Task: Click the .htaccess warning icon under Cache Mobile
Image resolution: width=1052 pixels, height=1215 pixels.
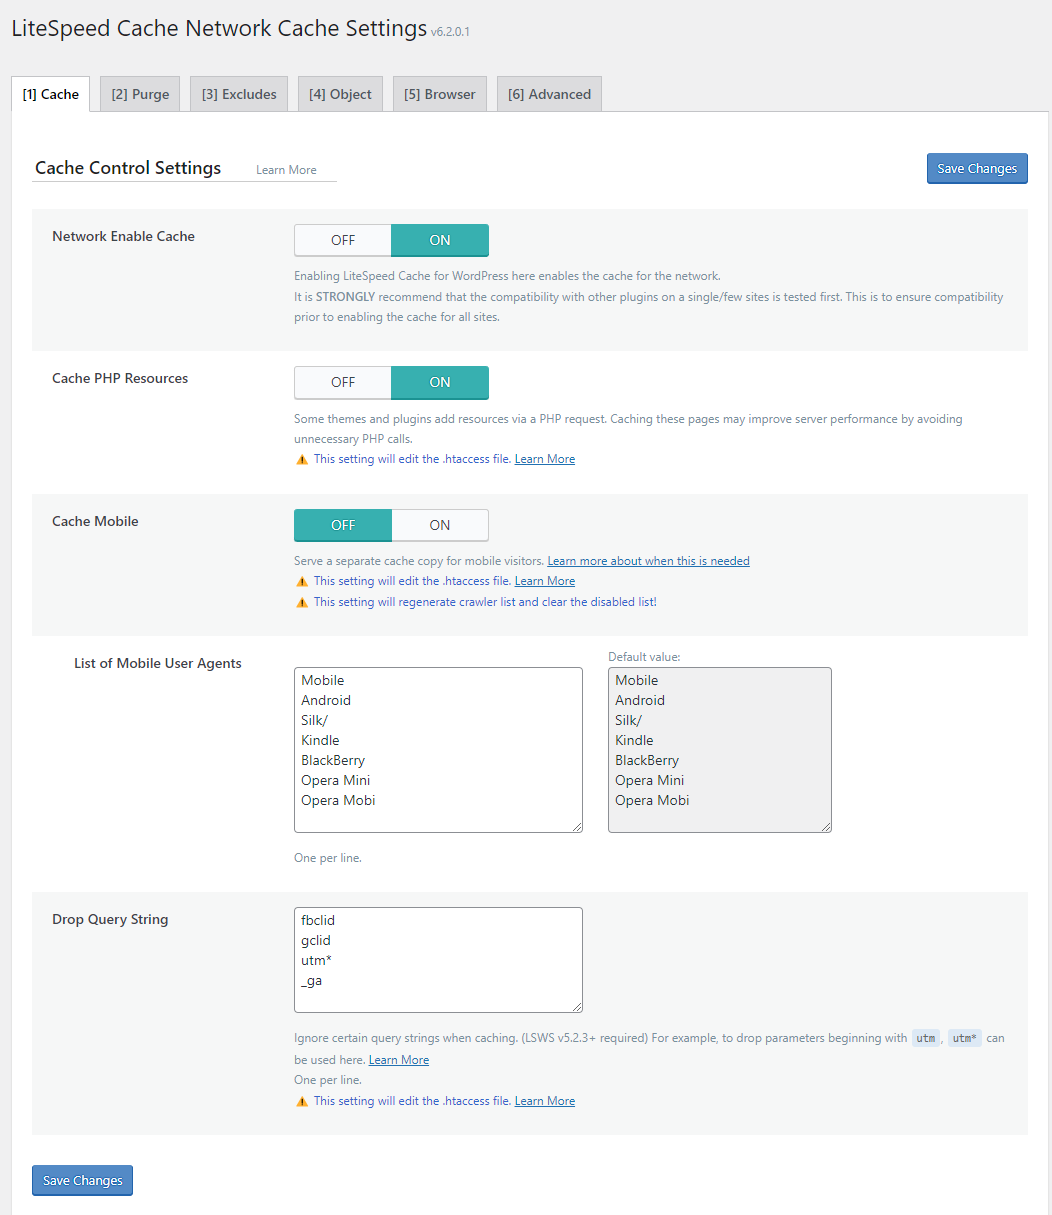Action: point(301,581)
